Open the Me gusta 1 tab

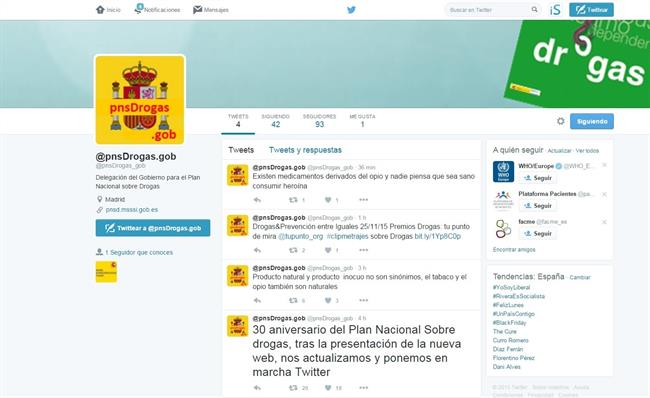(362, 121)
